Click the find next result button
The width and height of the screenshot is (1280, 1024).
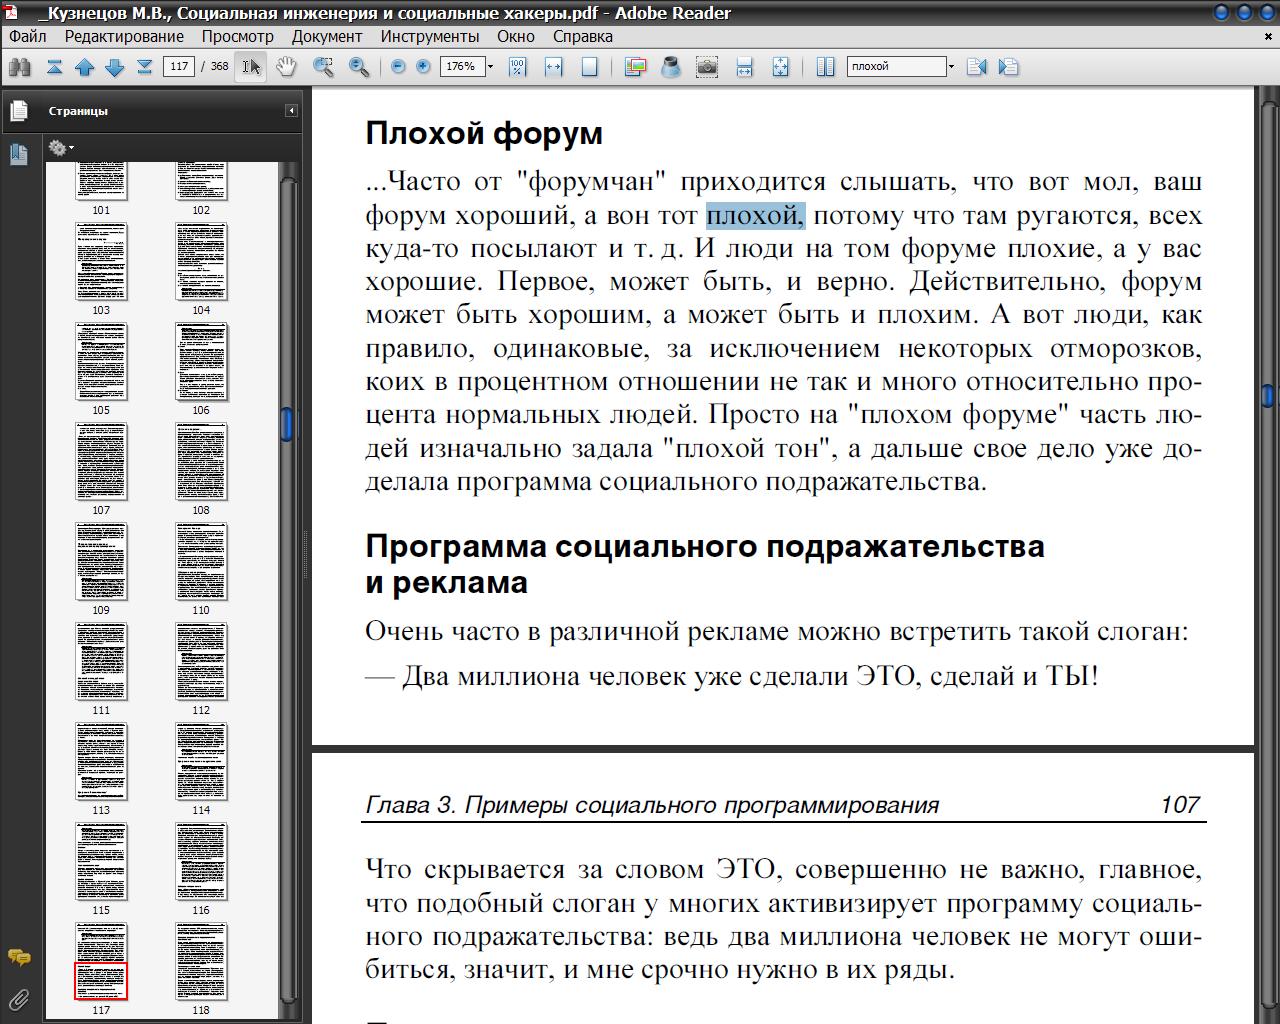tap(1008, 67)
